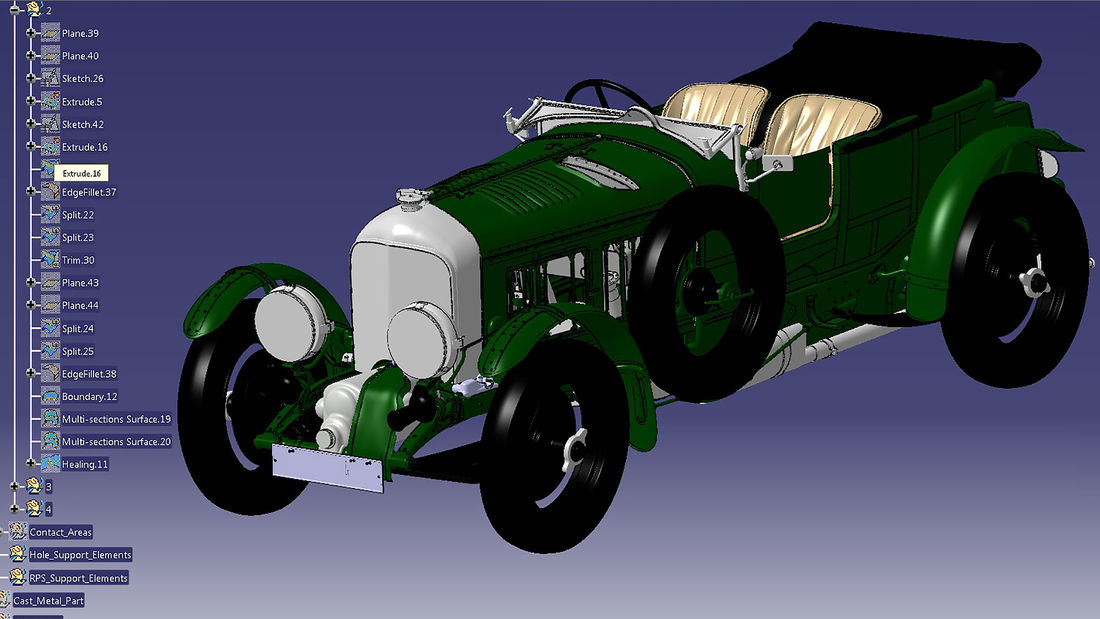Click the Split.22 feature icon
Screen dimensions: 1100x619
coord(50,214)
